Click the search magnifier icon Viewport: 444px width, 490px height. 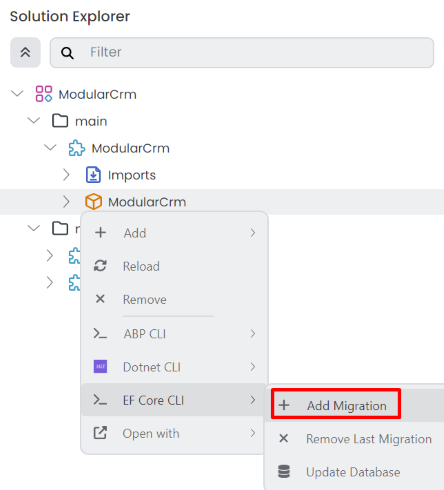[x=67, y=53]
